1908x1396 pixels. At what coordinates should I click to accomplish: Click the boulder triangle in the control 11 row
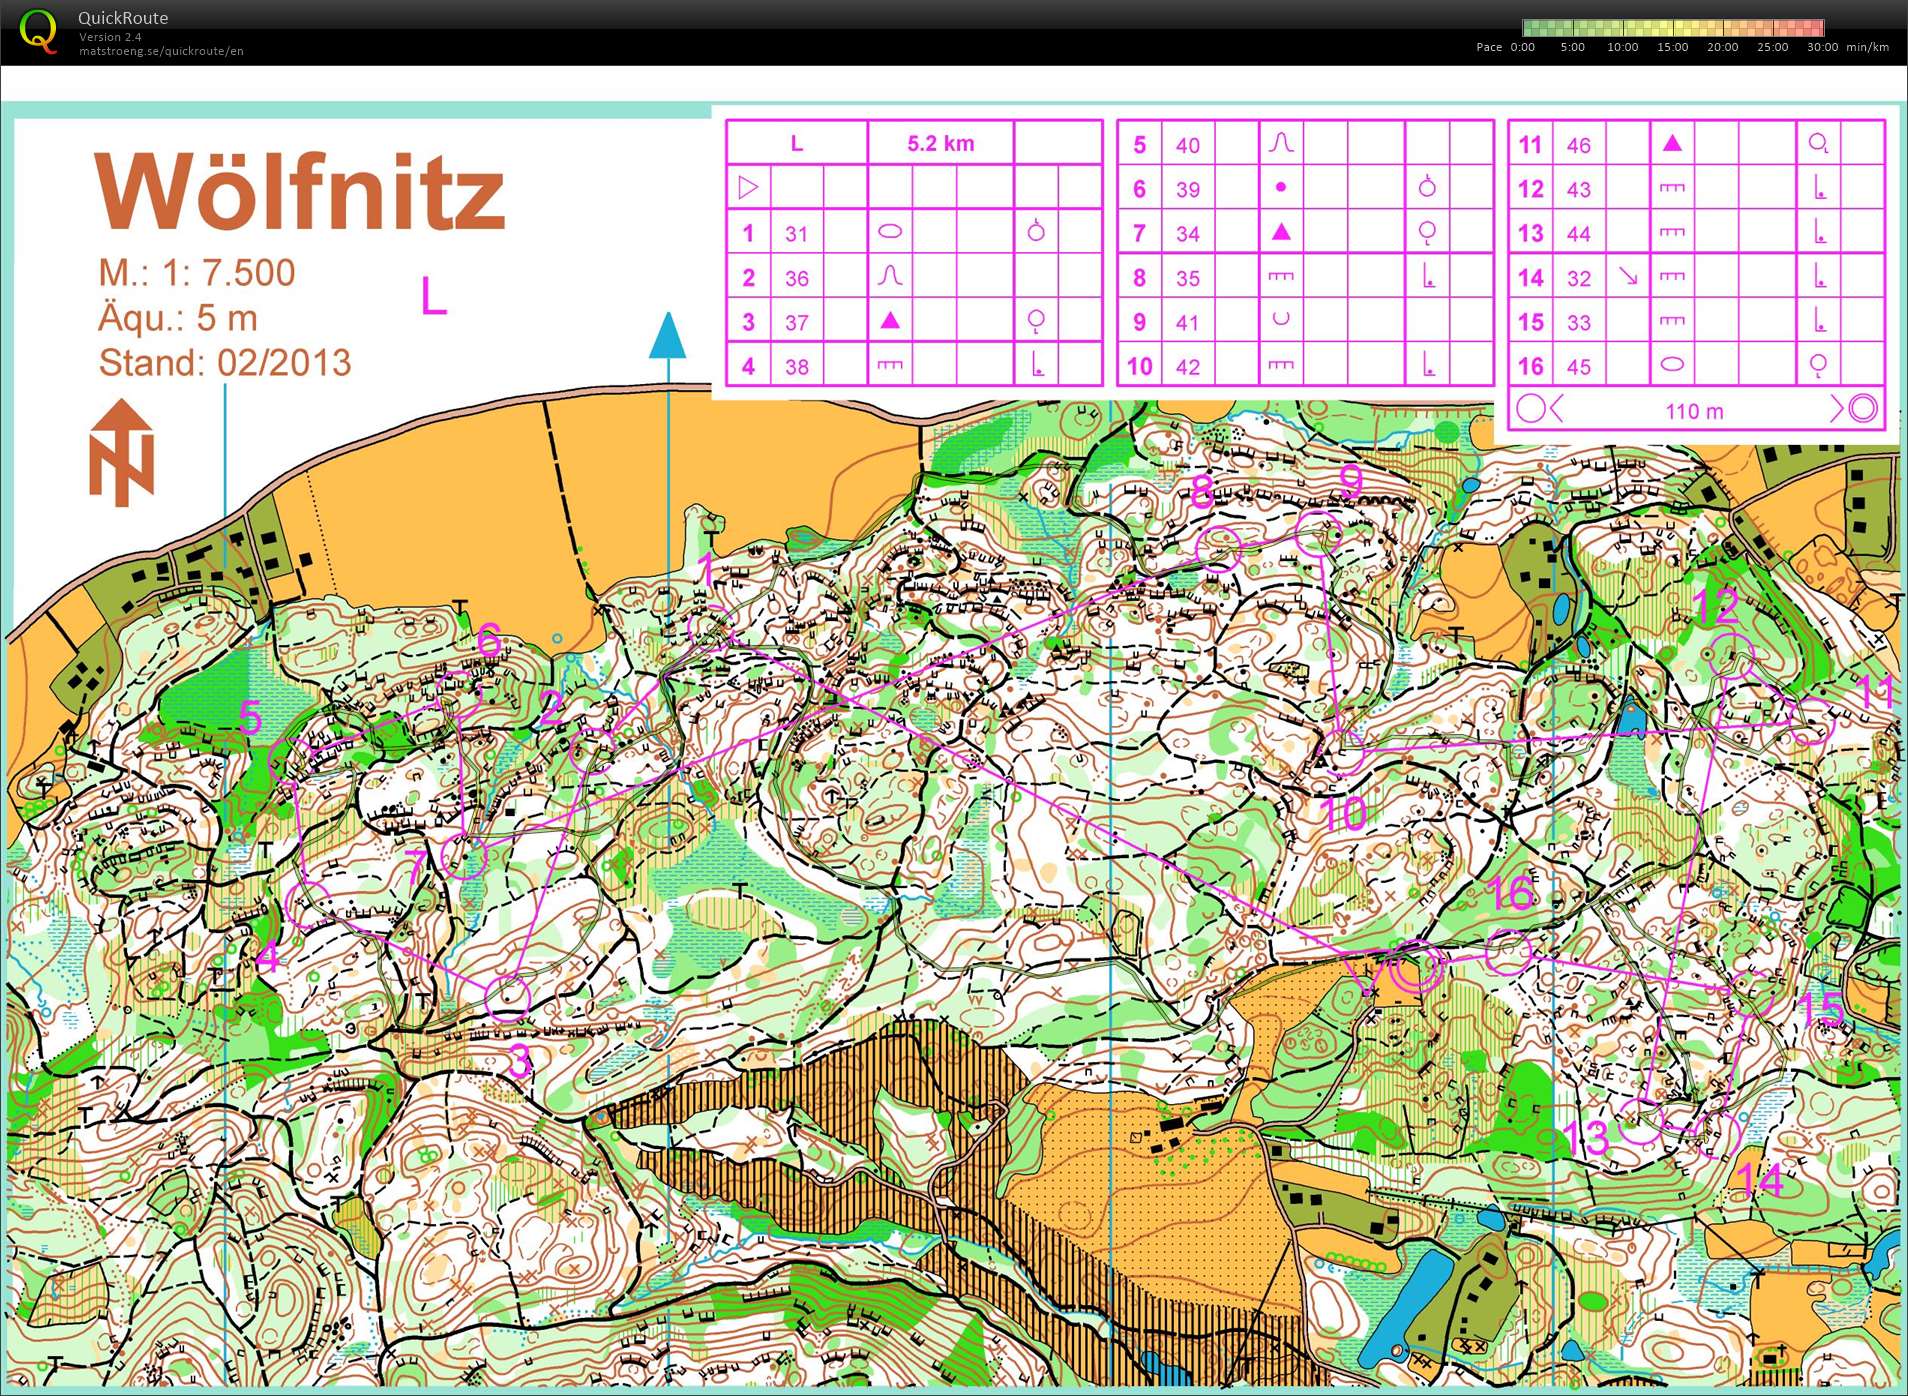click(x=1672, y=143)
